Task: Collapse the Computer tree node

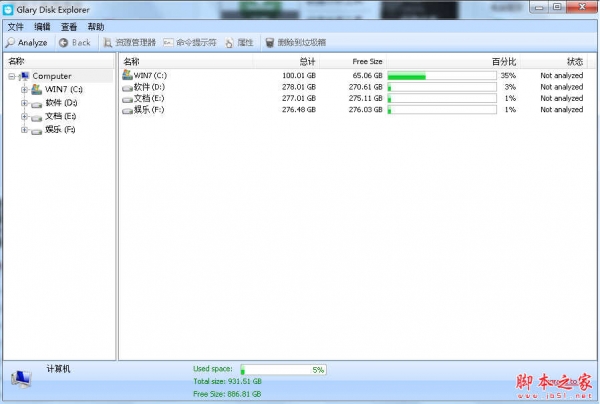Action: pos(12,77)
